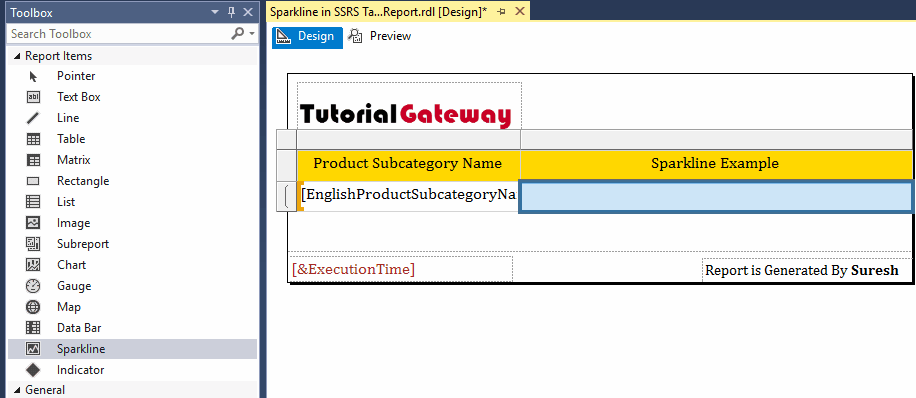
Task: Click the EnglishProductSubcategoryName data cell
Action: click(x=408, y=195)
